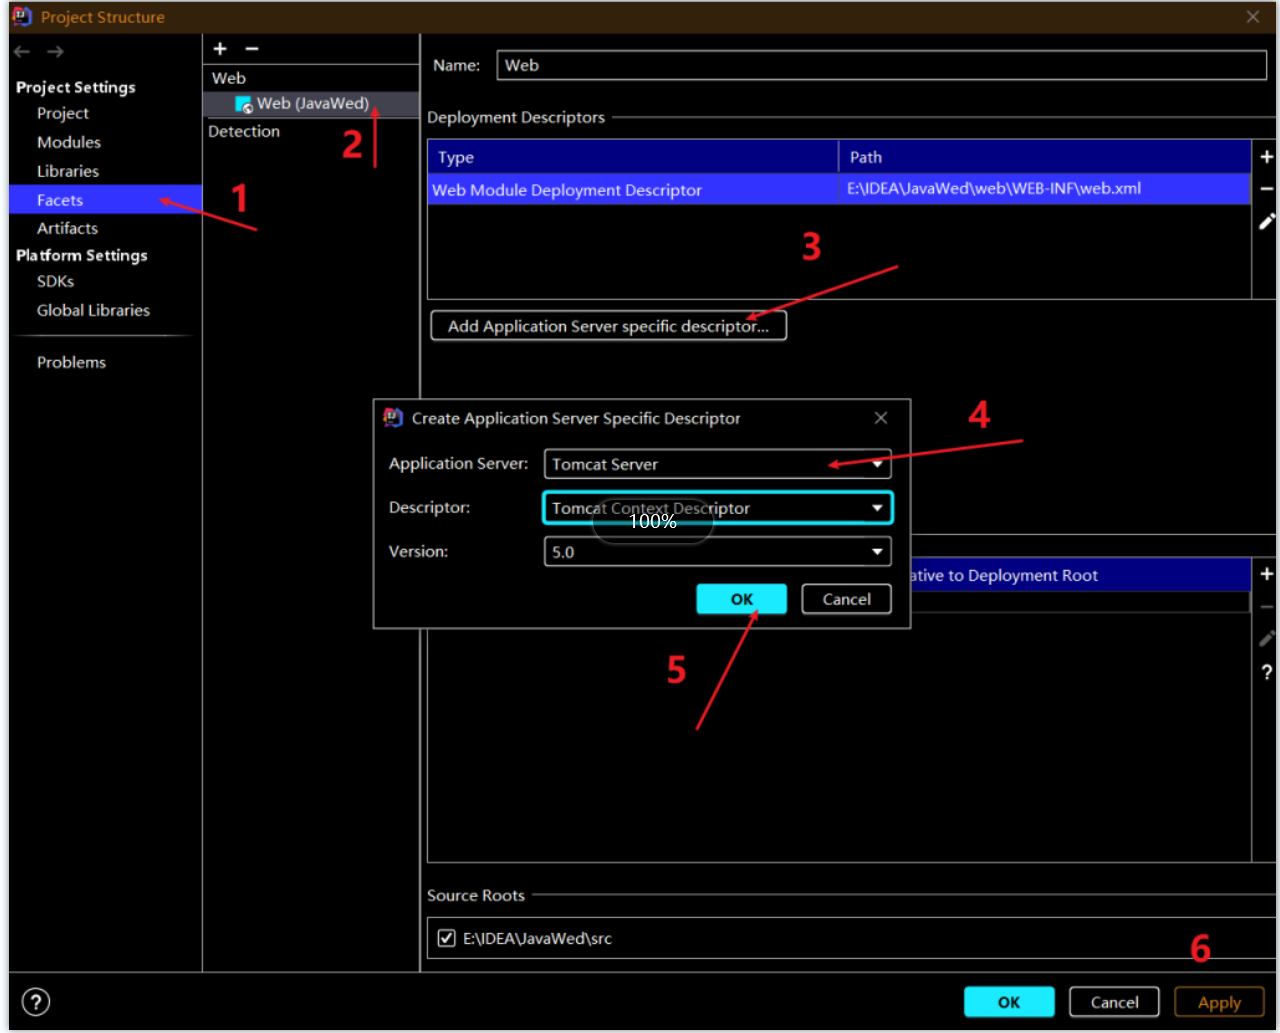Screen dimensions: 1280x1033
Task: Click OK in Project Structure window
Action: pos(1009,1002)
